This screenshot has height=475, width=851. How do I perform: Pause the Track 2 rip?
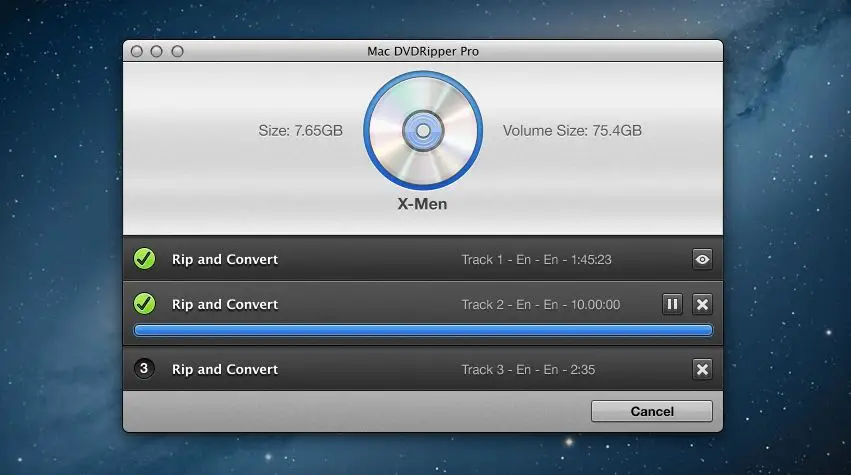pyautogui.click(x=672, y=305)
